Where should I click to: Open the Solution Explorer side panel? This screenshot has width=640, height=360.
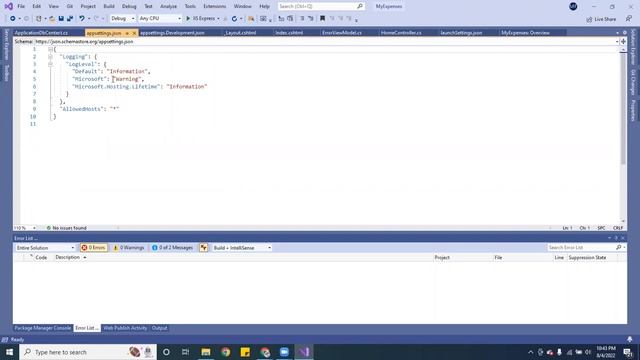[633, 46]
